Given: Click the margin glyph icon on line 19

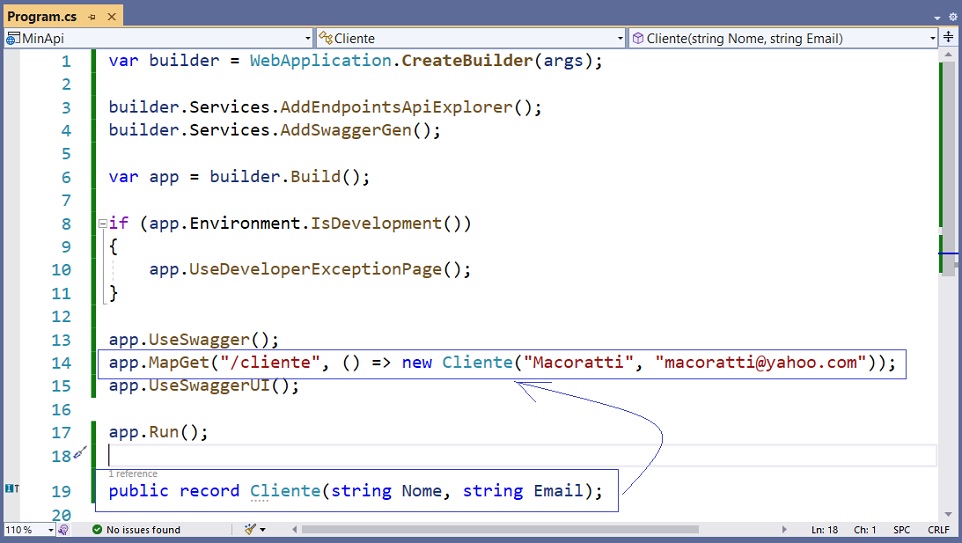Looking at the screenshot, I should pos(12,488).
